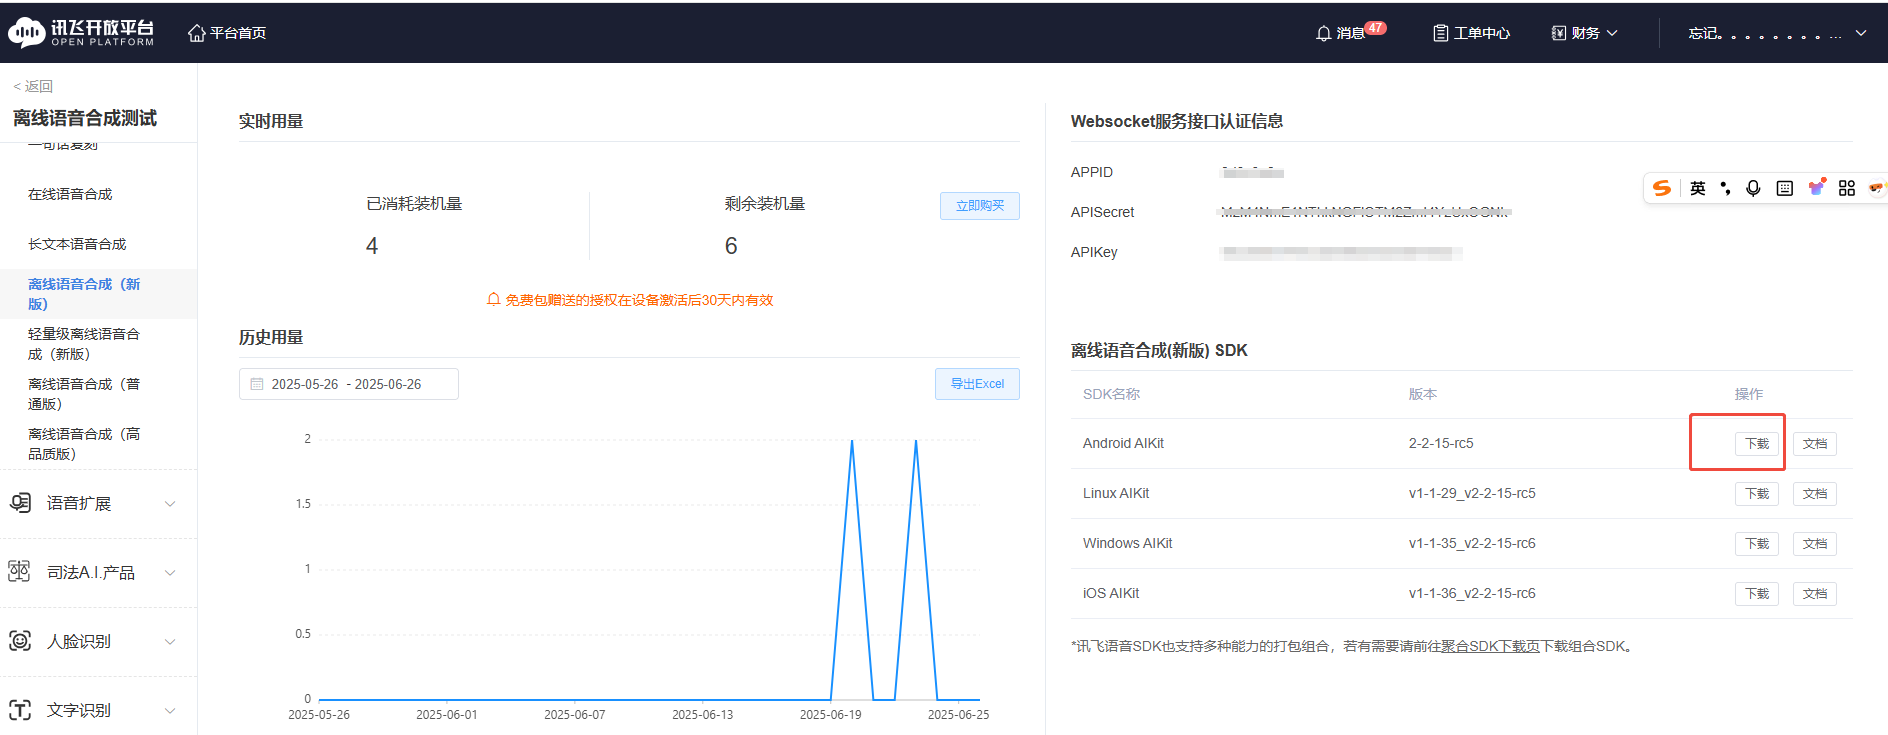Expand the 人脸识别 sidebar section
This screenshot has height=735, width=1888.
pos(170,641)
